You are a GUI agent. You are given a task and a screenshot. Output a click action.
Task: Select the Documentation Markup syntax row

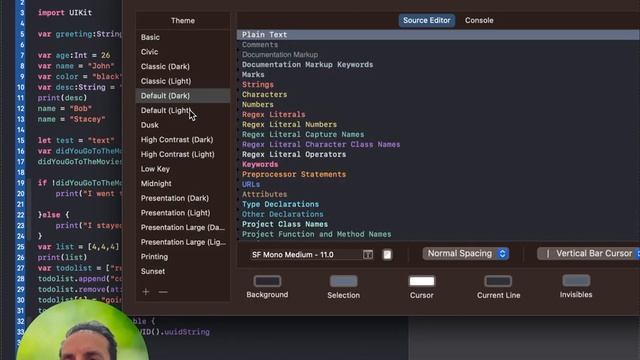(438, 55)
